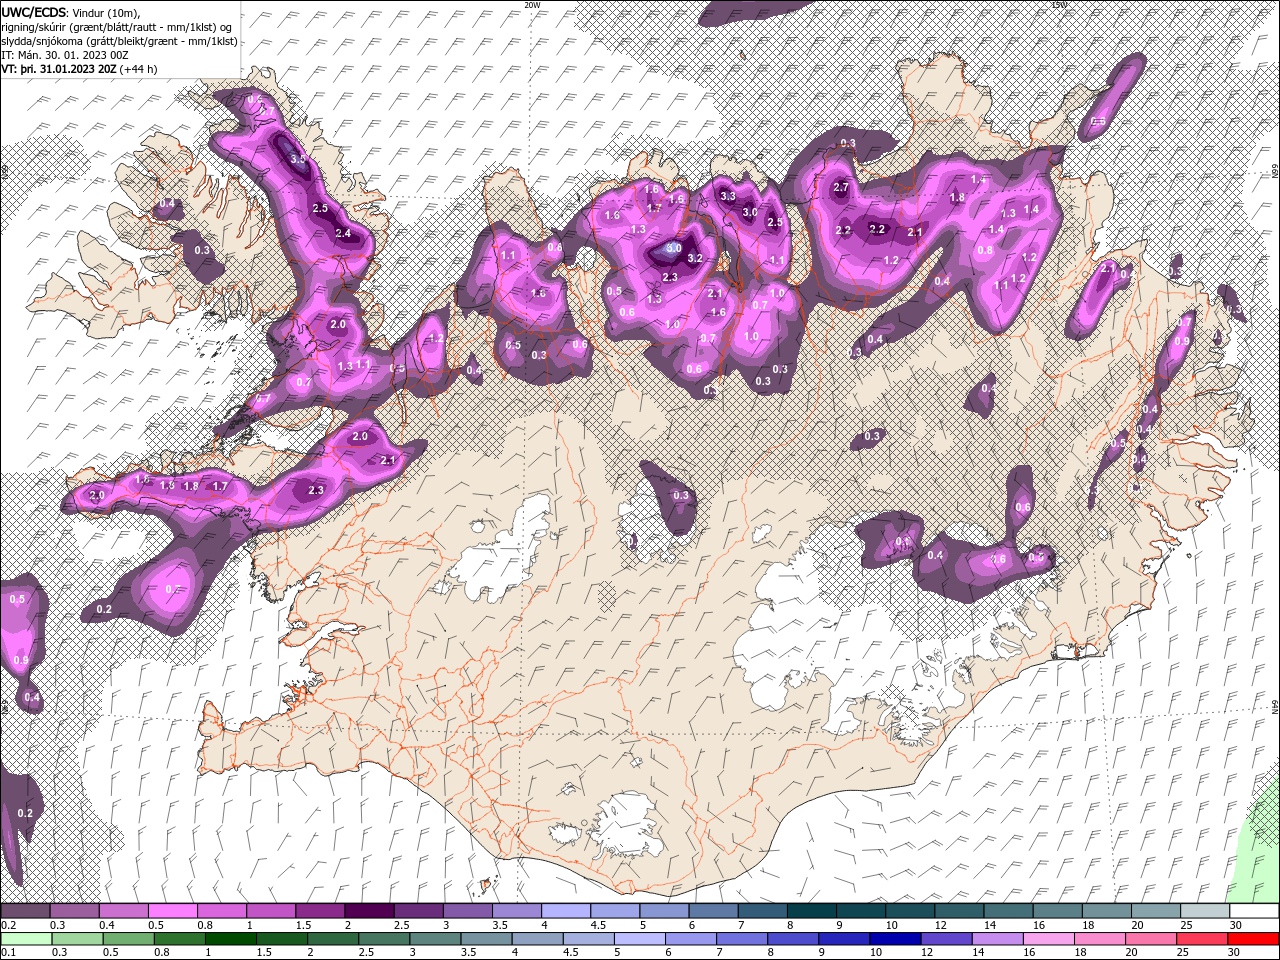Pick the top-row swatch between 1 and 1.5
Image resolution: width=1280 pixels, height=960 pixels.
(271, 911)
